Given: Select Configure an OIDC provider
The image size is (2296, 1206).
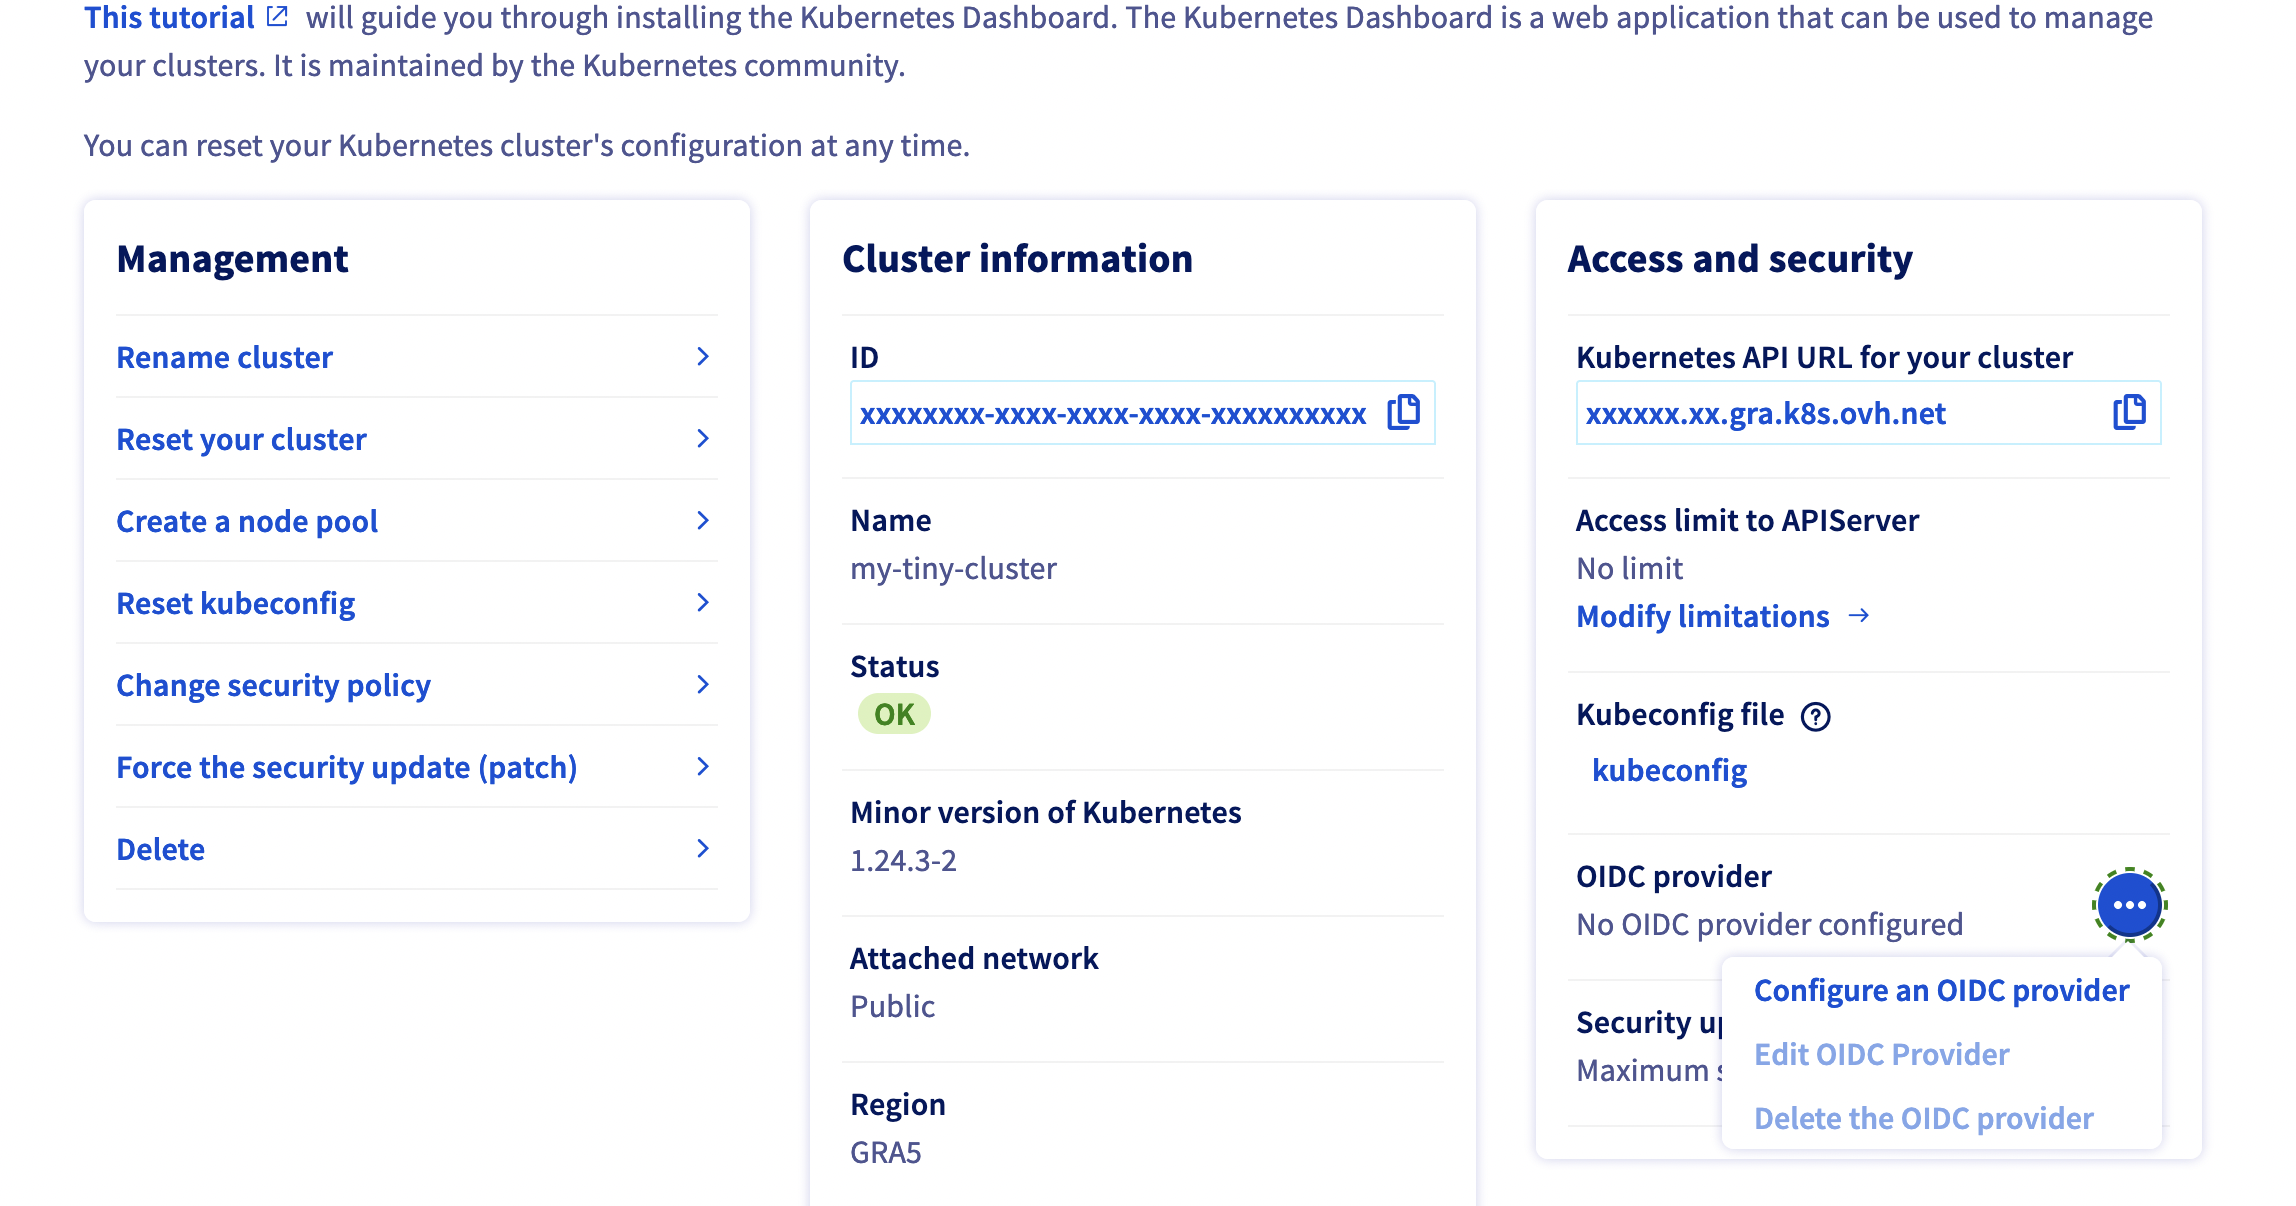Looking at the screenshot, I should coord(1941,990).
